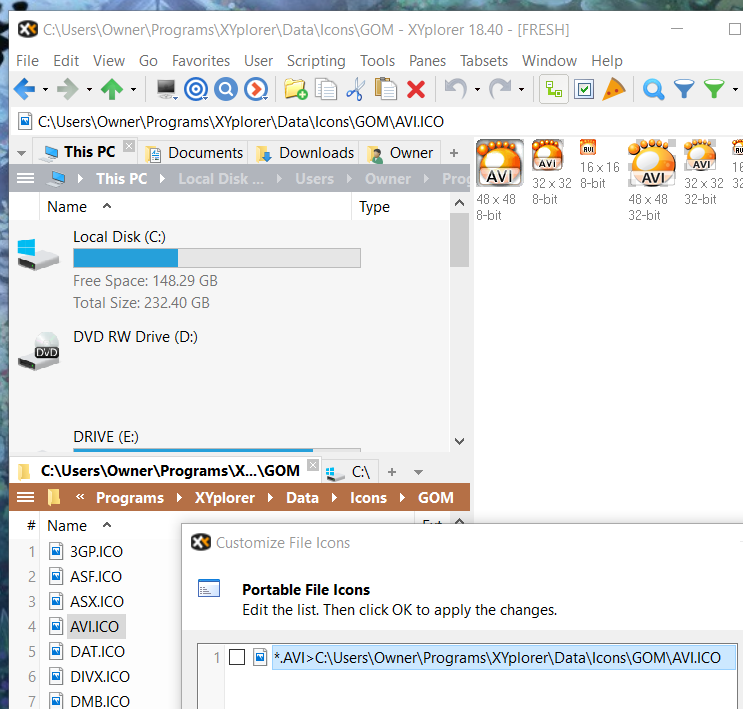
Task: Create a New Folder from toolbar
Action: coord(296,89)
